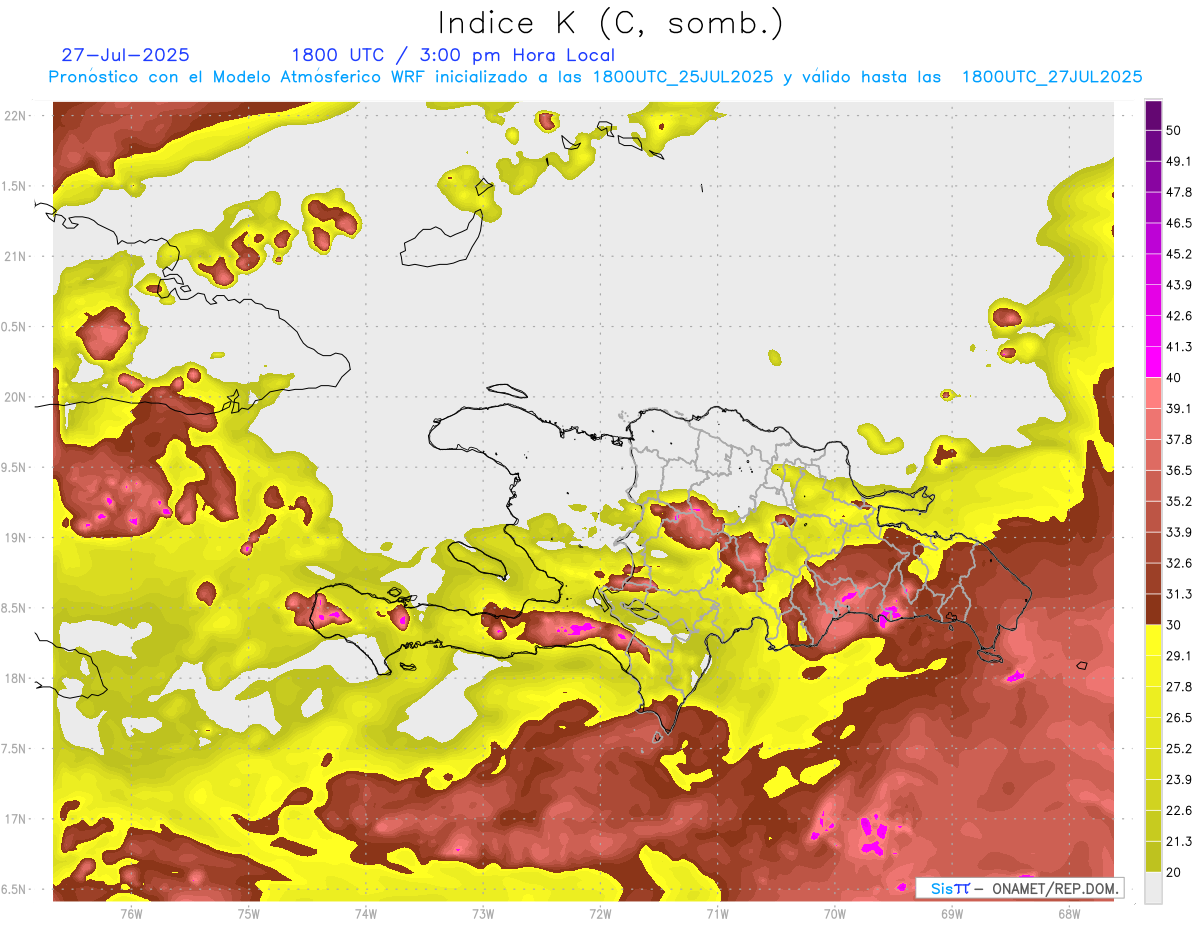Click the '35.2' colorbar value
This screenshot has width=1200, height=927.
coord(1179,501)
